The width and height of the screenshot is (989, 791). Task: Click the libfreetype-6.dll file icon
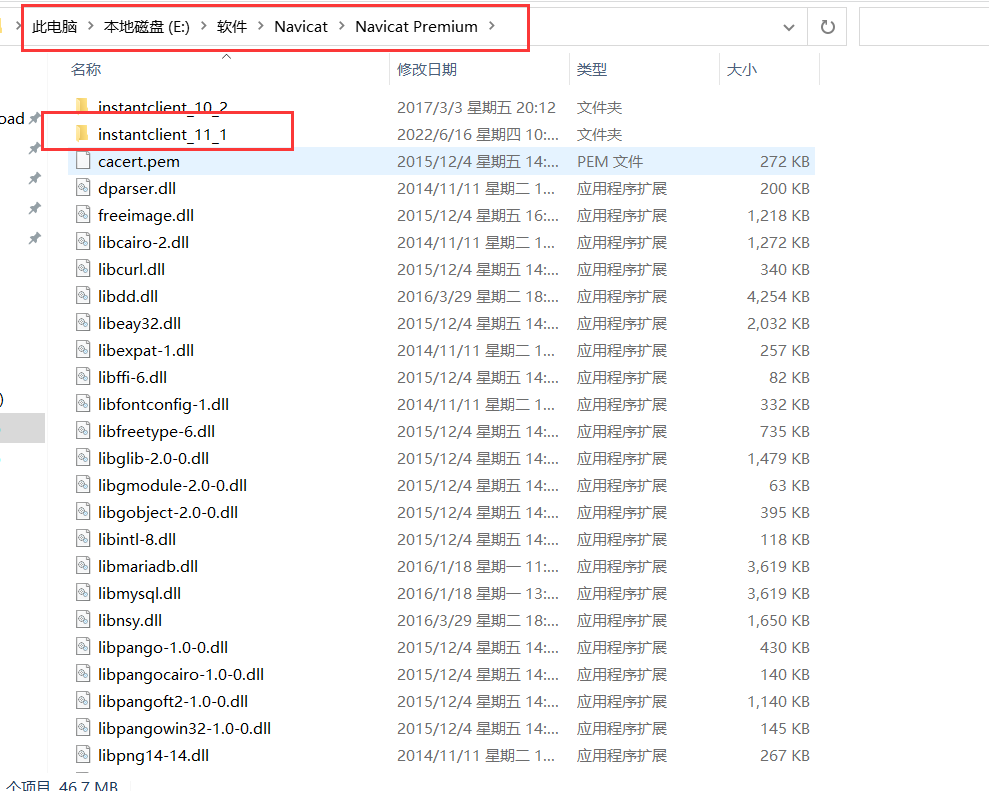83,431
